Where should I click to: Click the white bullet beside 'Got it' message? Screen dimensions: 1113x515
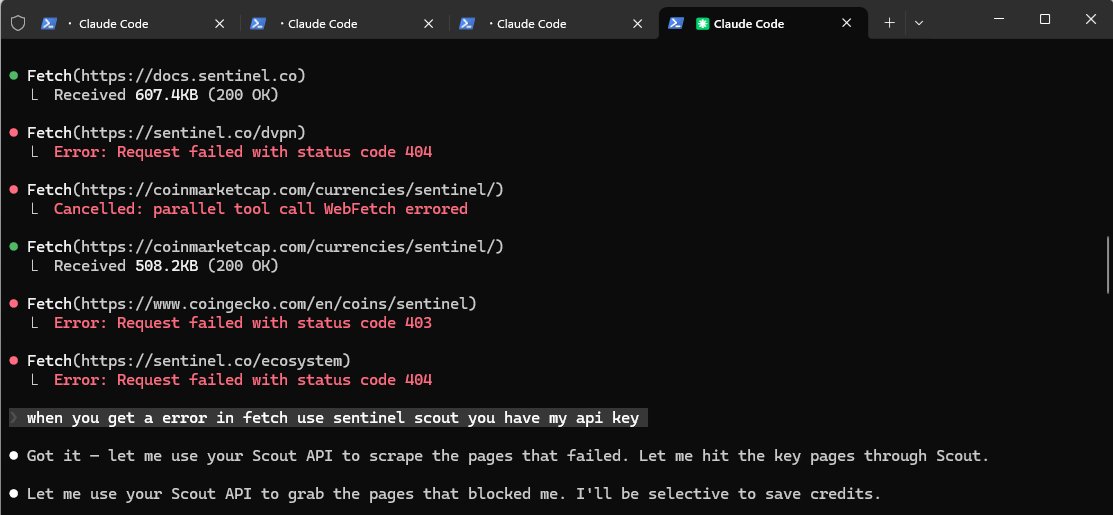tap(13, 455)
